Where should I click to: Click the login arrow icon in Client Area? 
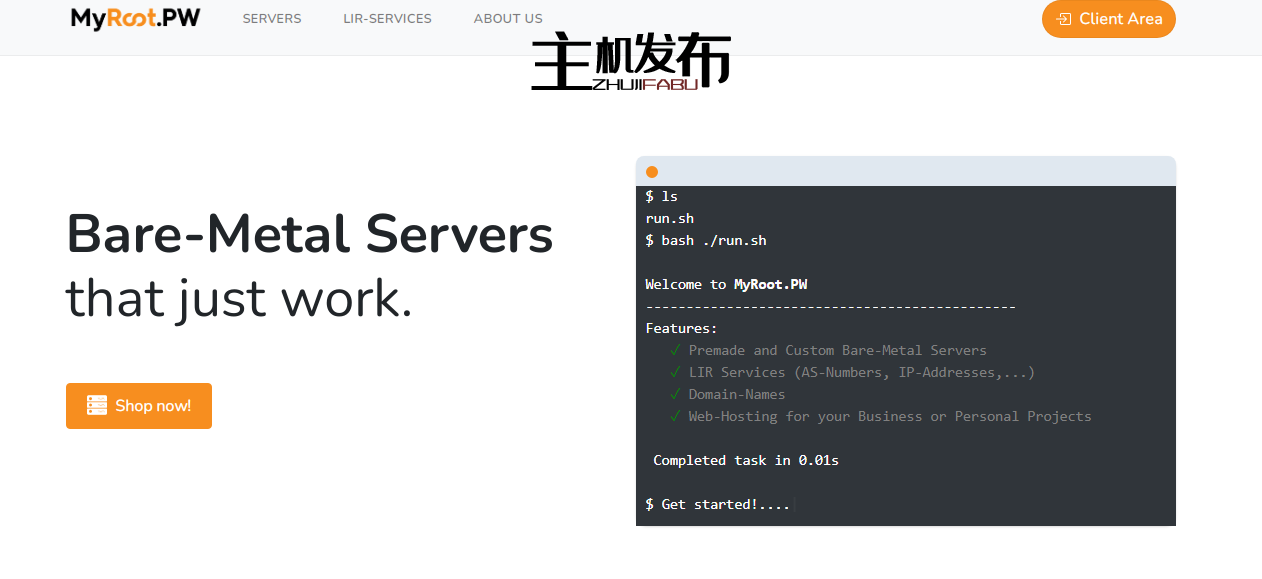click(x=1064, y=19)
